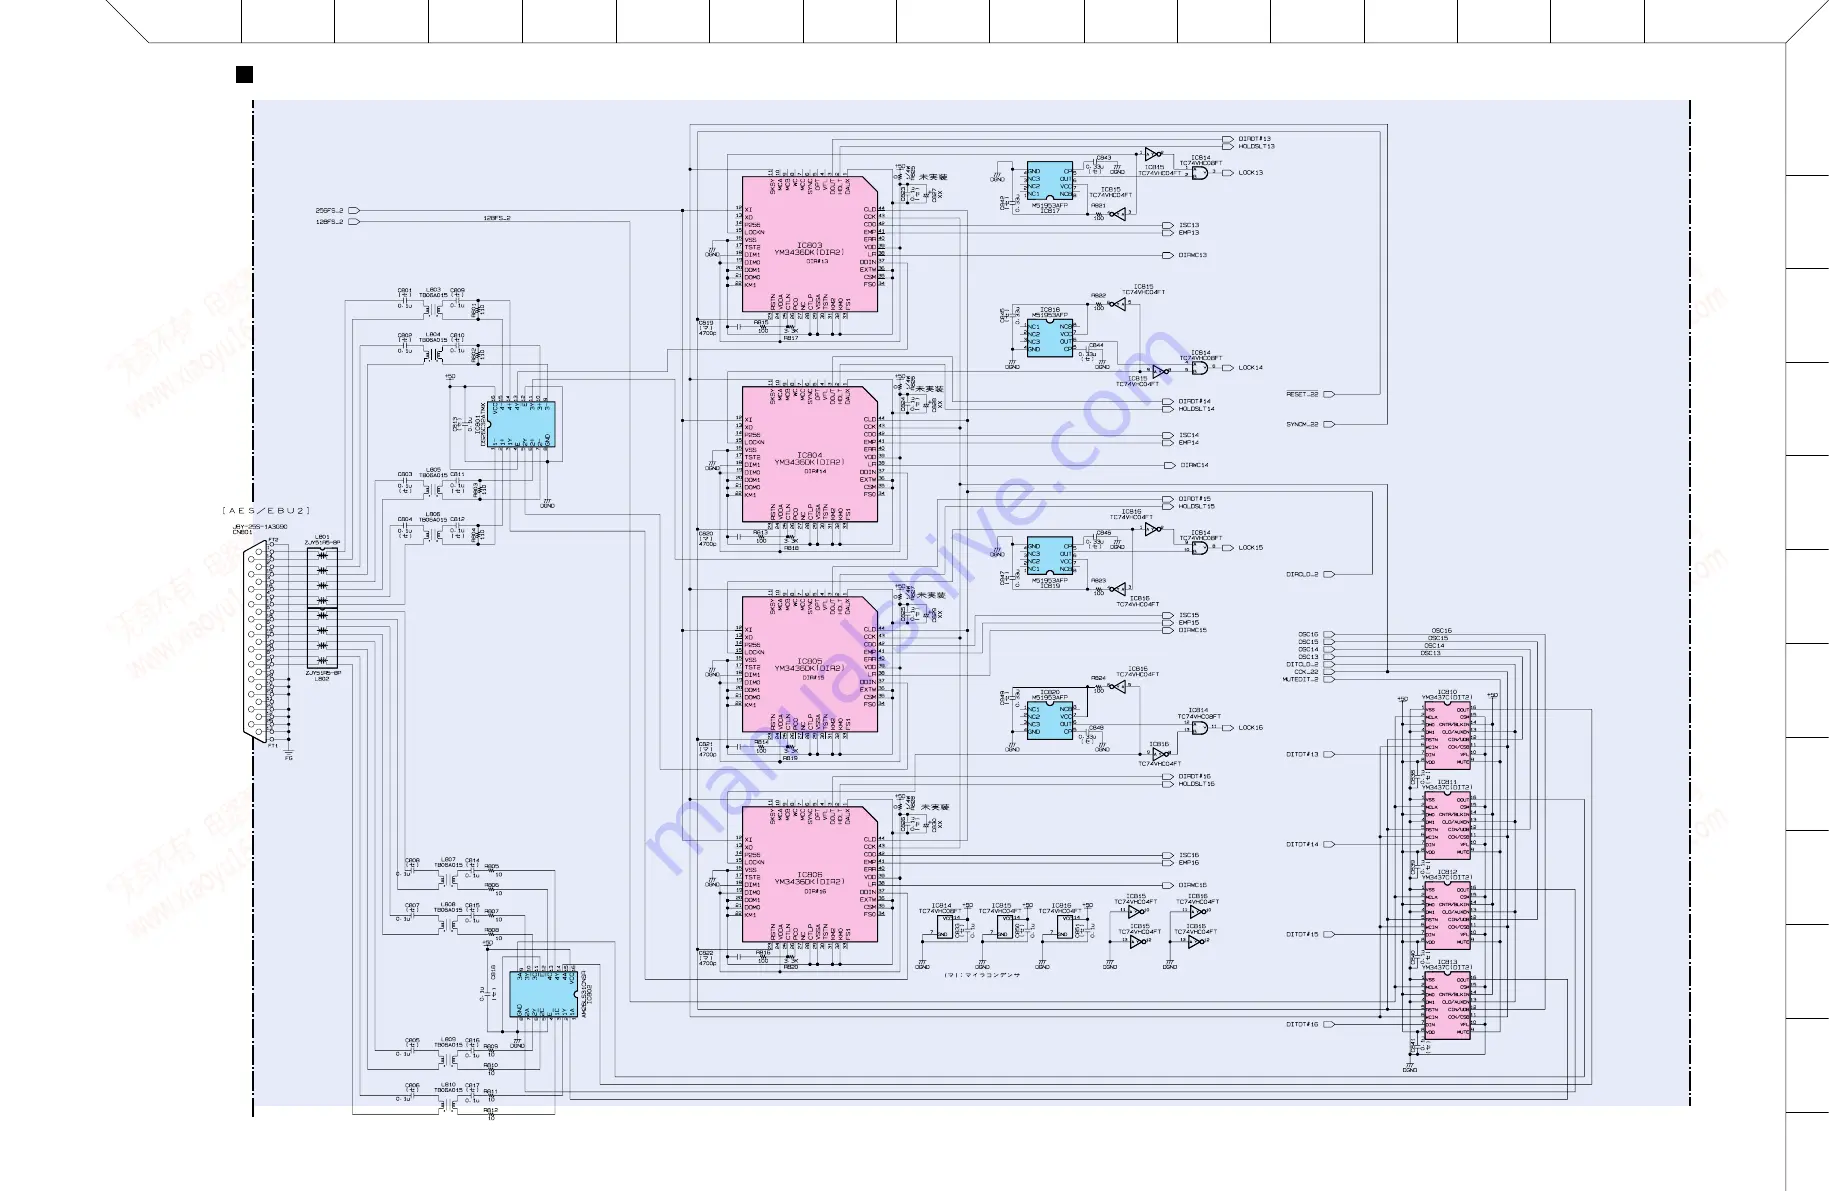Click the 'DITDT#14' input port label
This screenshot has height=1191, width=1829.
click(x=1302, y=845)
